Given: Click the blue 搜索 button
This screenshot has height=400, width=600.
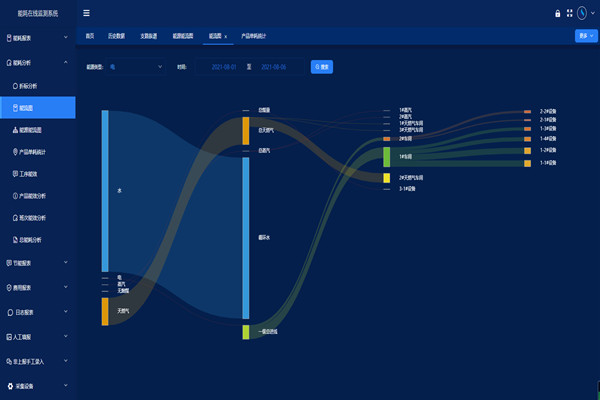Looking at the screenshot, I should [x=322, y=67].
